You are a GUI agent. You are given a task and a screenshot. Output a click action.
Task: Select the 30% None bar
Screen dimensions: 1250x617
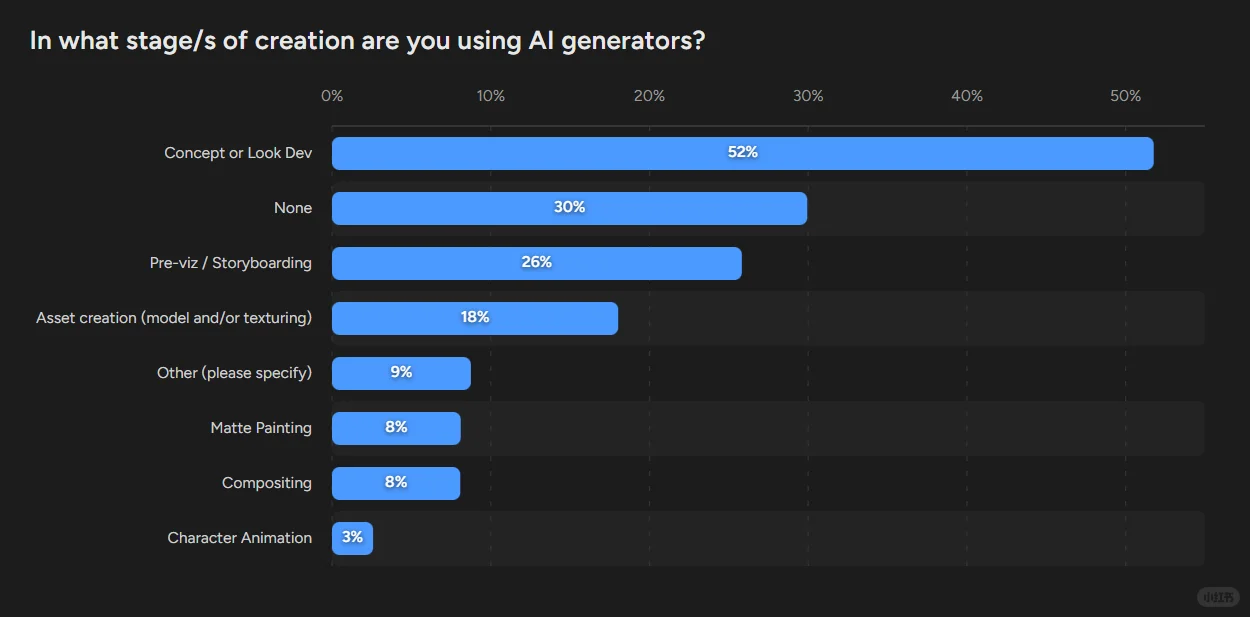pyautogui.click(x=569, y=208)
